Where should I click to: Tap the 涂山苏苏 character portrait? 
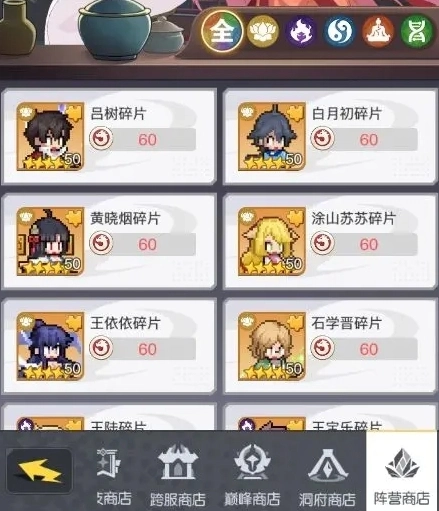coord(272,241)
